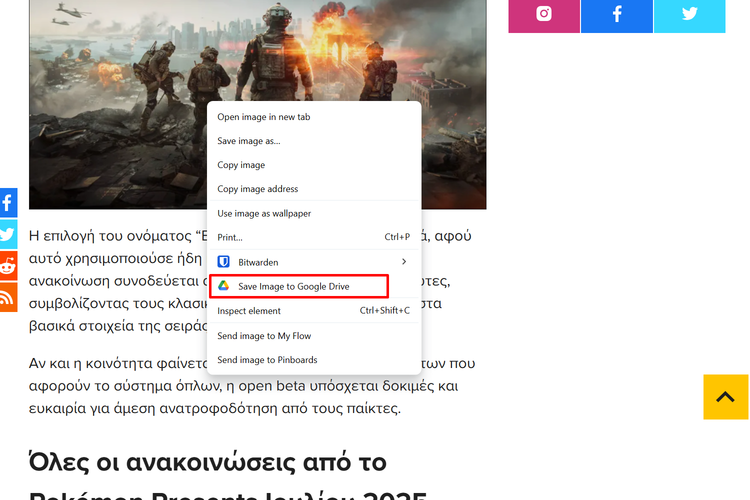Screen dimensions: 750x500
Task: Share via left sidebar Twitter icon
Action: click(8, 234)
